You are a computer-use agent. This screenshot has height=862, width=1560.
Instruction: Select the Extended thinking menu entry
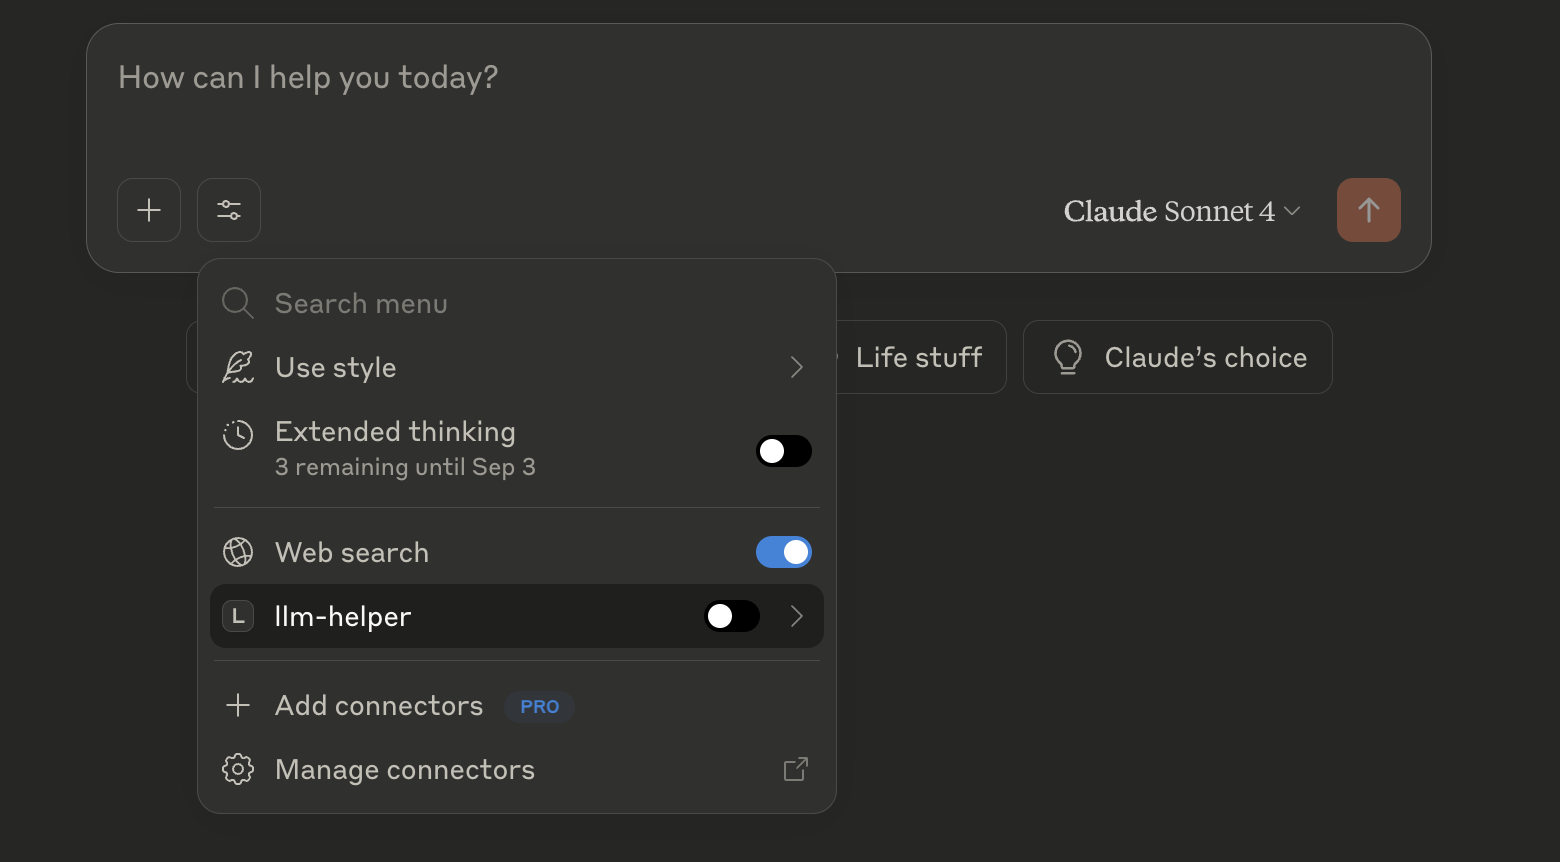pyautogui.click(x=517, y=449)
